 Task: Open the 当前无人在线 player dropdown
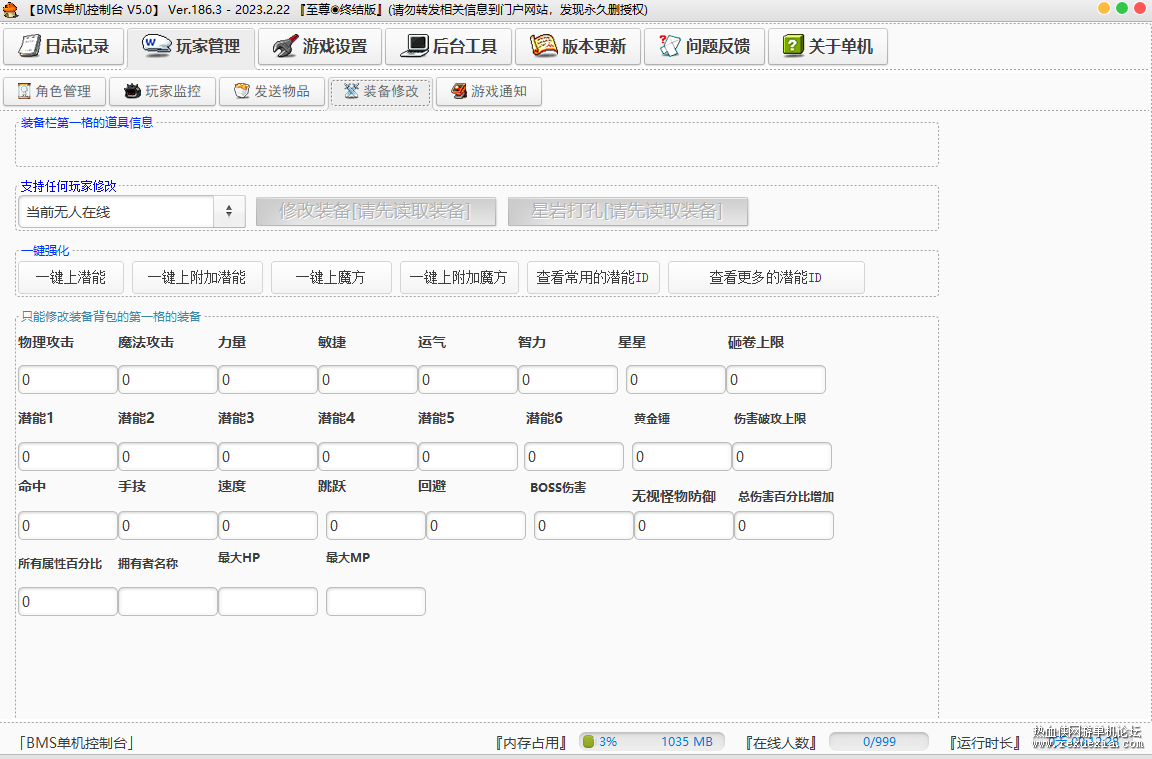point(132,212)
